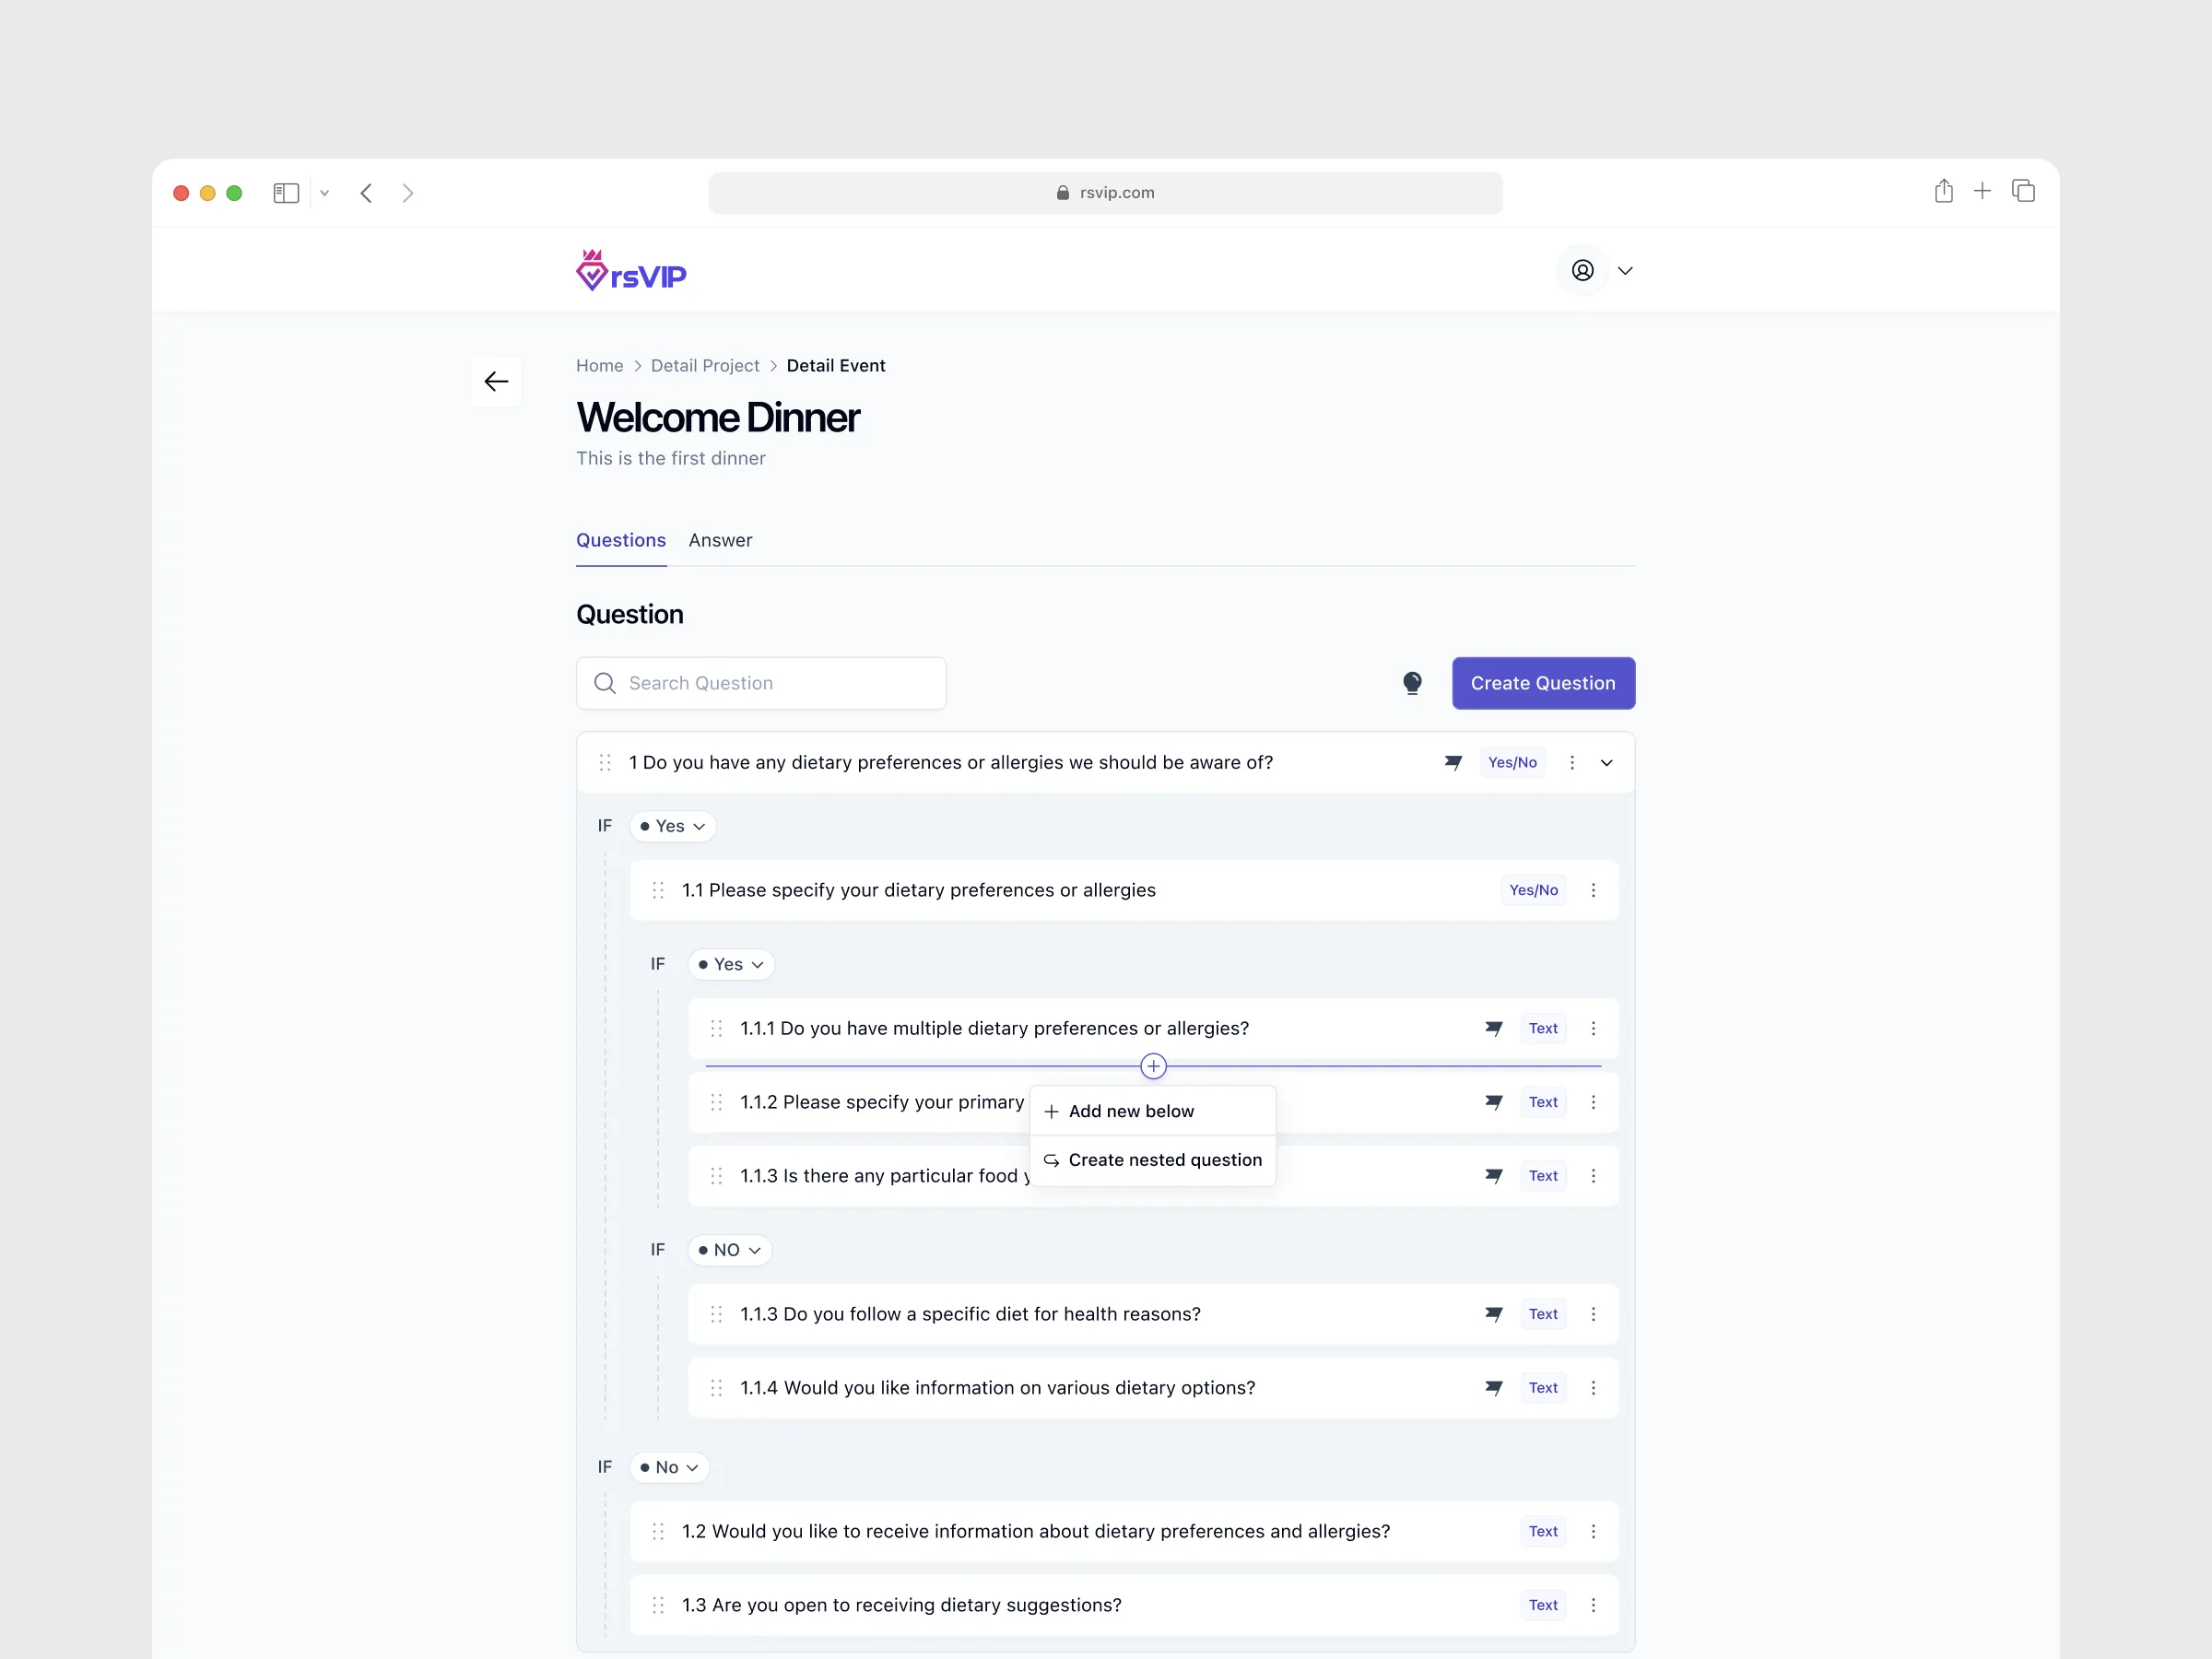The height and width of the screenshot is (1659, 2212).
Task: Click the circular plus insert icon
Action: [1153, 1066]
